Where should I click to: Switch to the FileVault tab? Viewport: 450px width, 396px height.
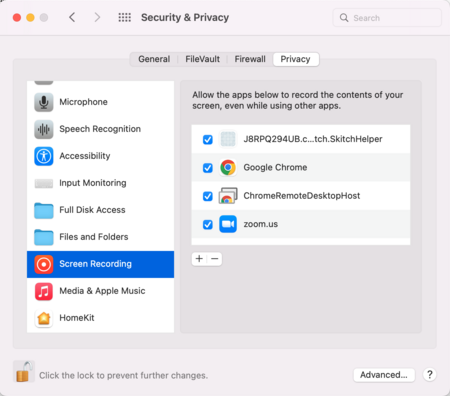(202, 59)
